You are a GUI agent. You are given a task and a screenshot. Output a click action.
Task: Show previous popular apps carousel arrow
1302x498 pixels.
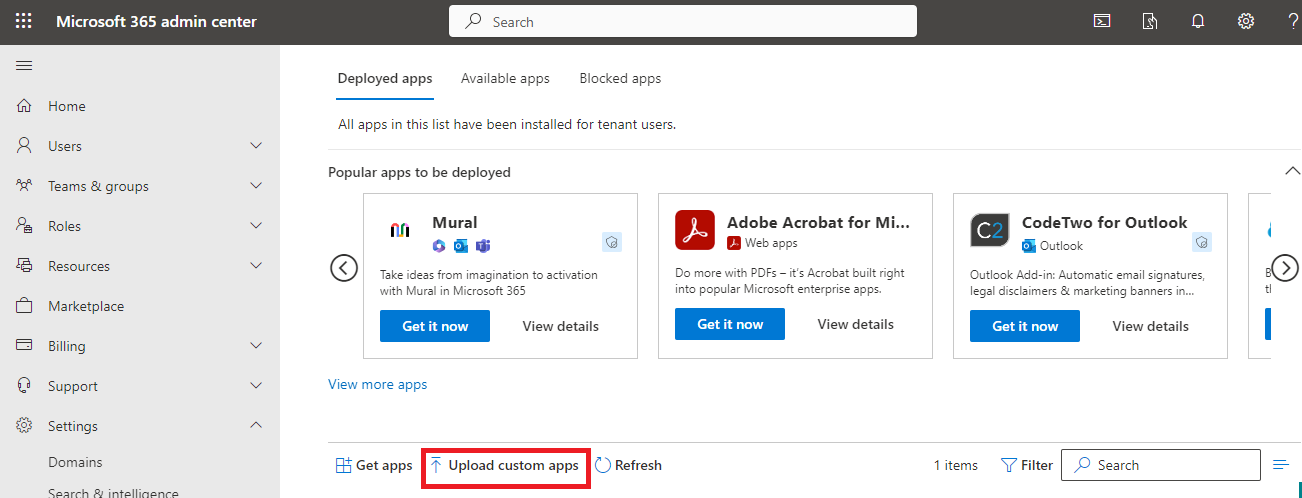pos(344,268)
